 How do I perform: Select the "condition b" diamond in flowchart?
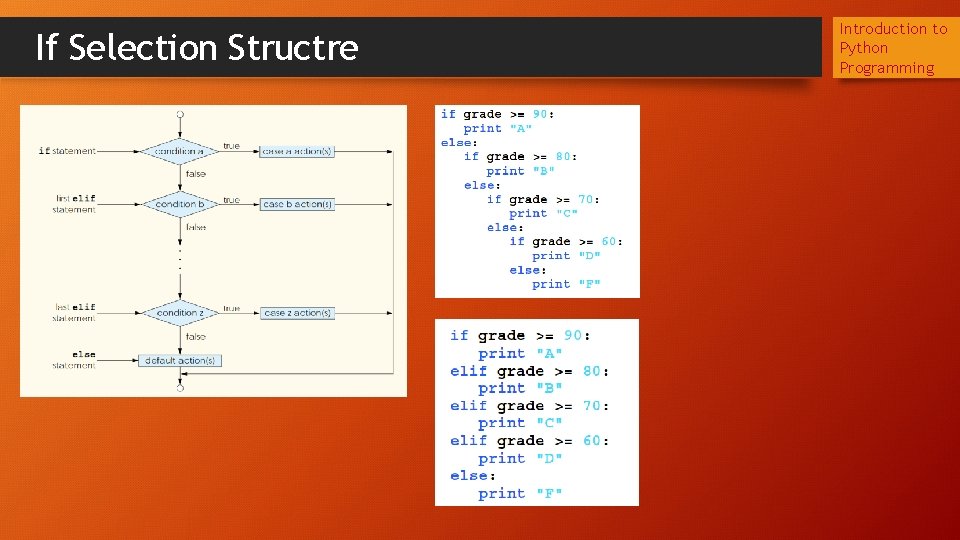pos(179,204)
